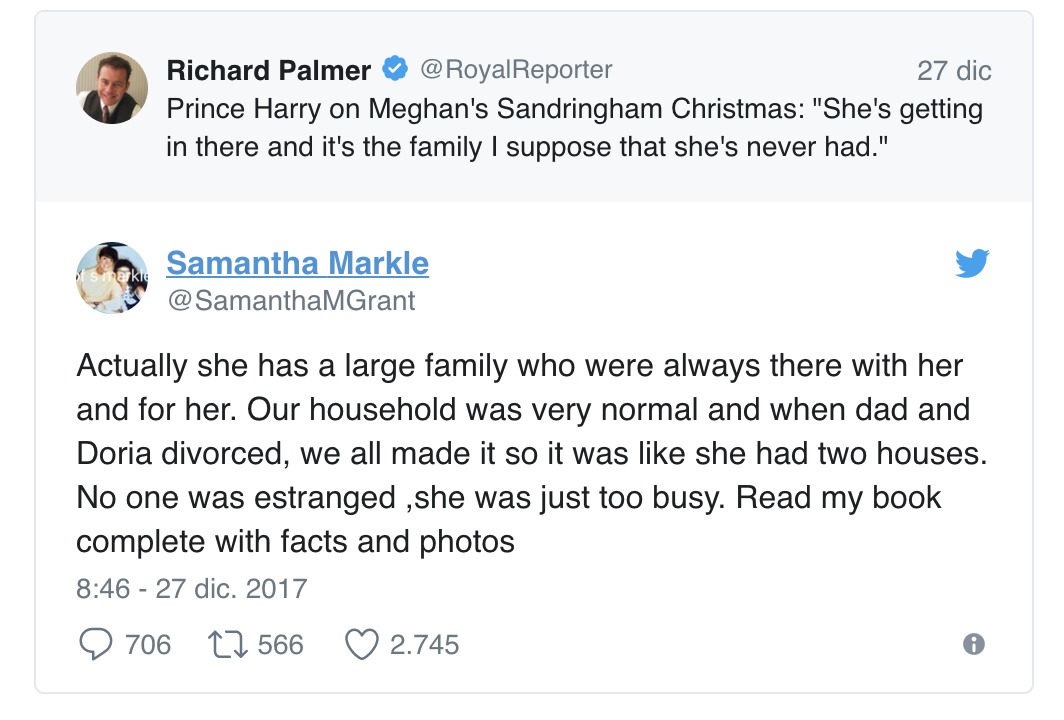The height and width of the screenshot is (720, 1064).
Task: Open the tweet info circle icon
Action: pyautogui.click(x=974, y=644)
